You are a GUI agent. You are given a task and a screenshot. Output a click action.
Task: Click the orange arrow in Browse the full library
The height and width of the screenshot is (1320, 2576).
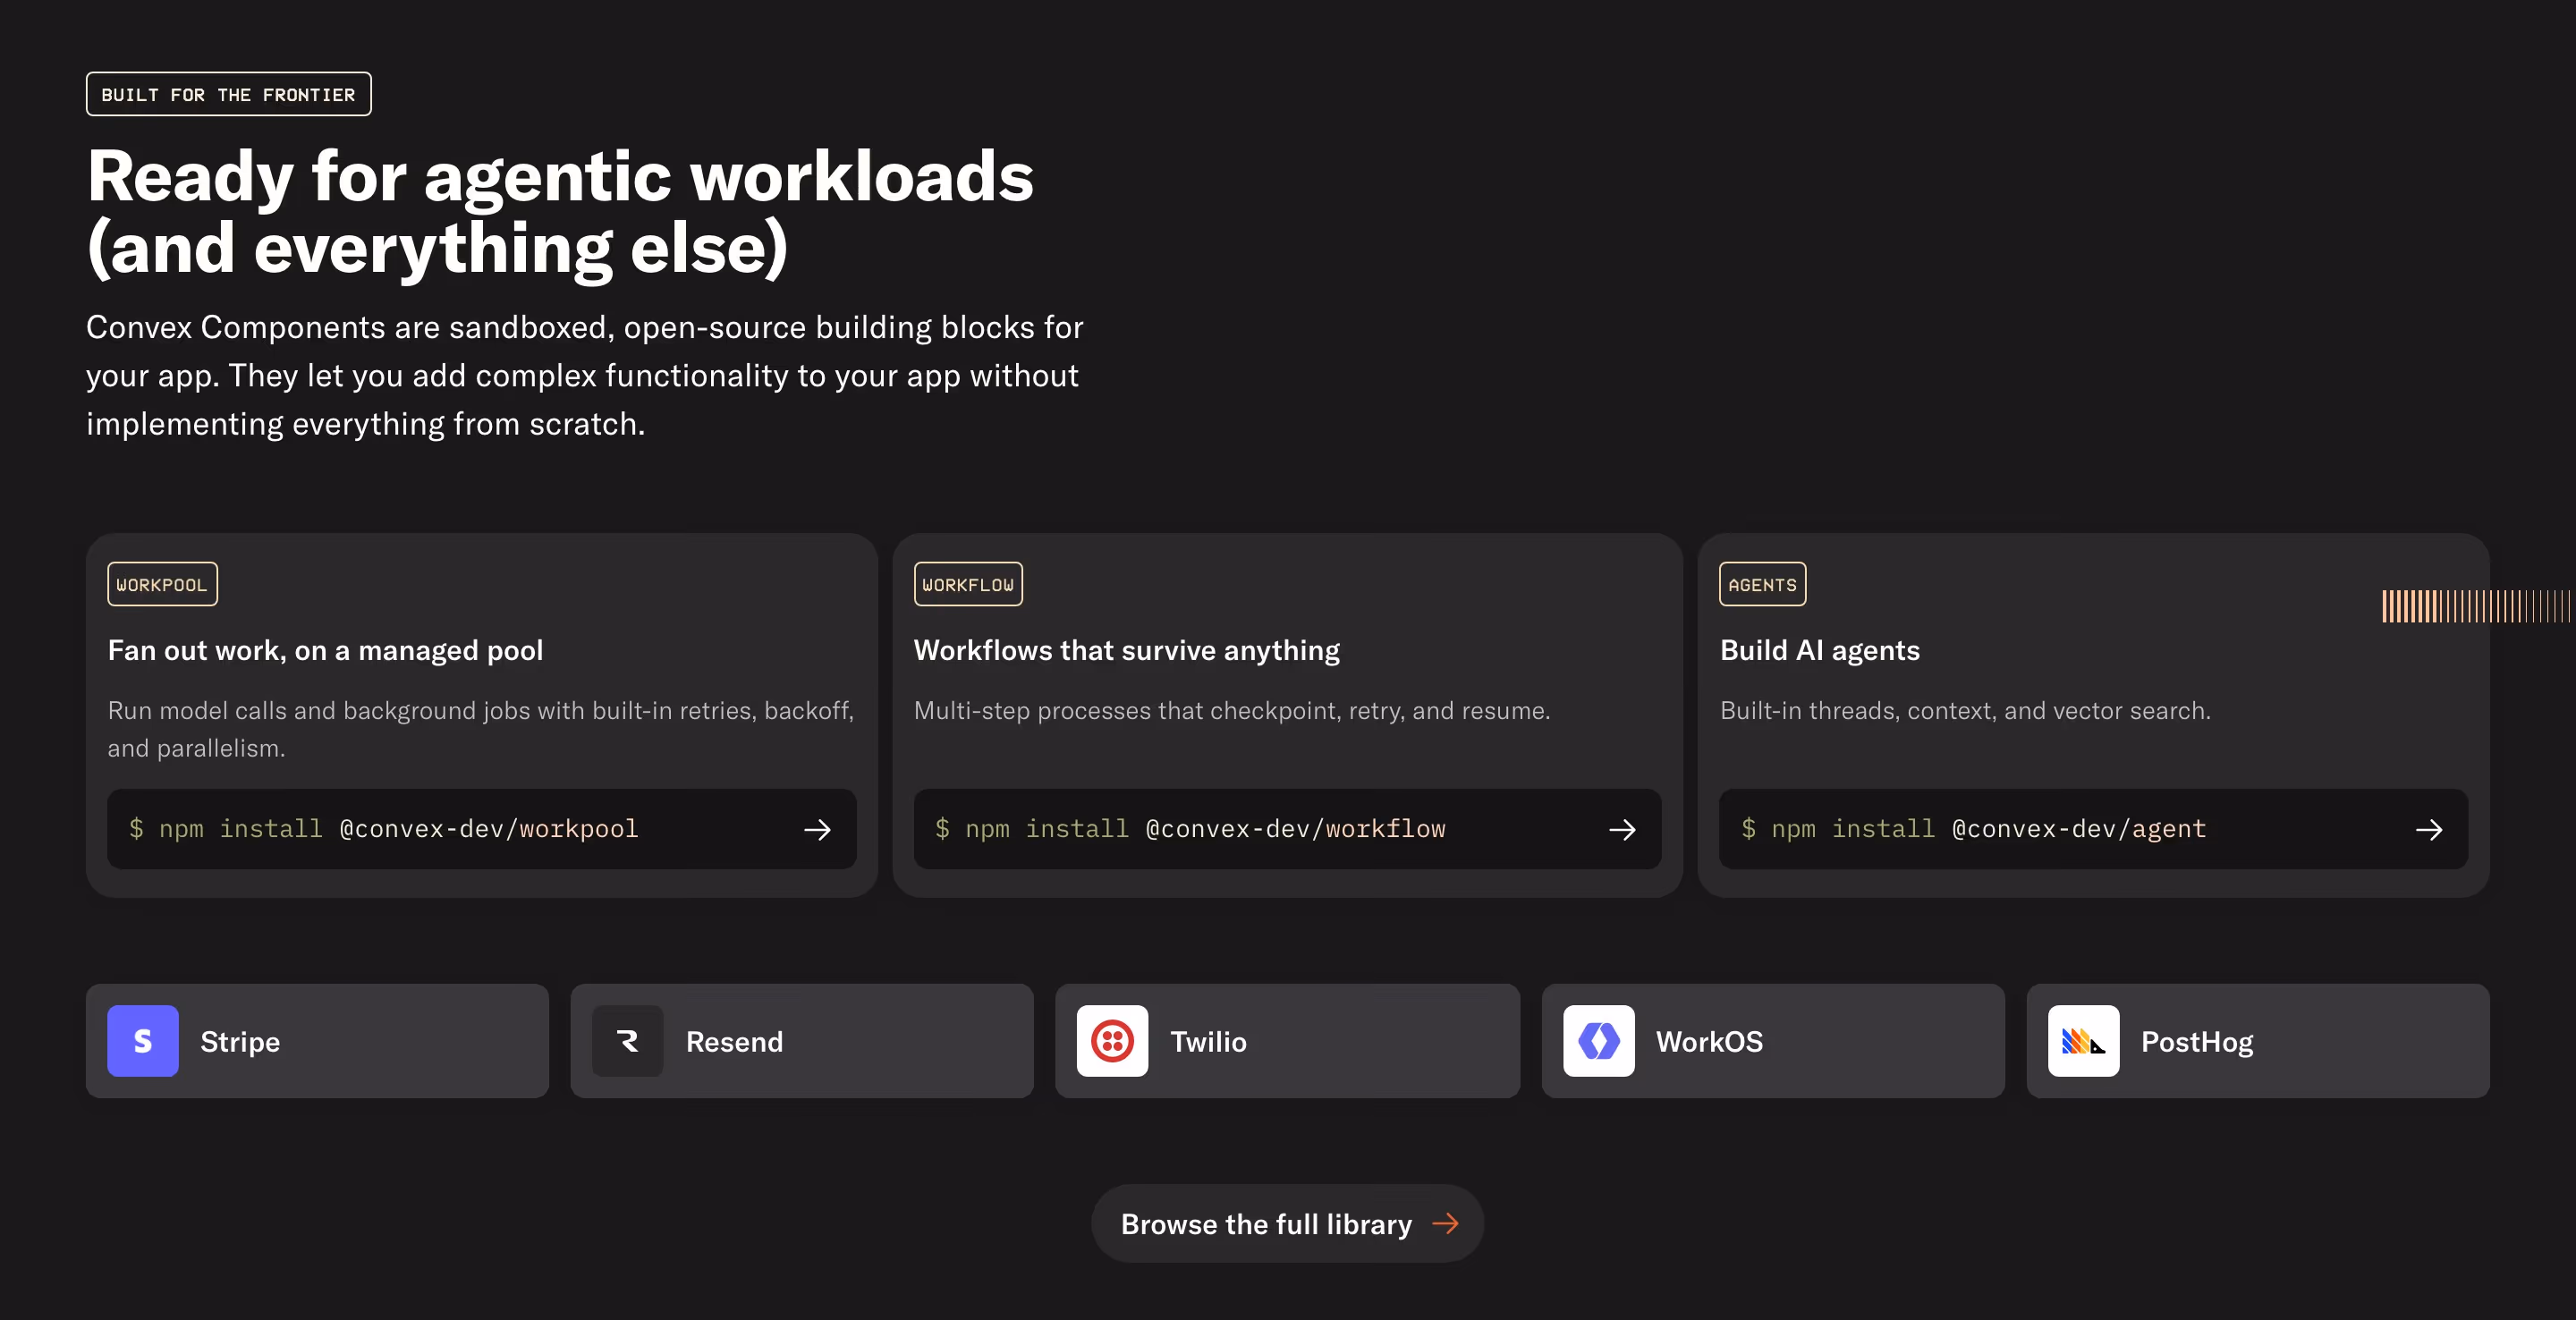1445,1223
